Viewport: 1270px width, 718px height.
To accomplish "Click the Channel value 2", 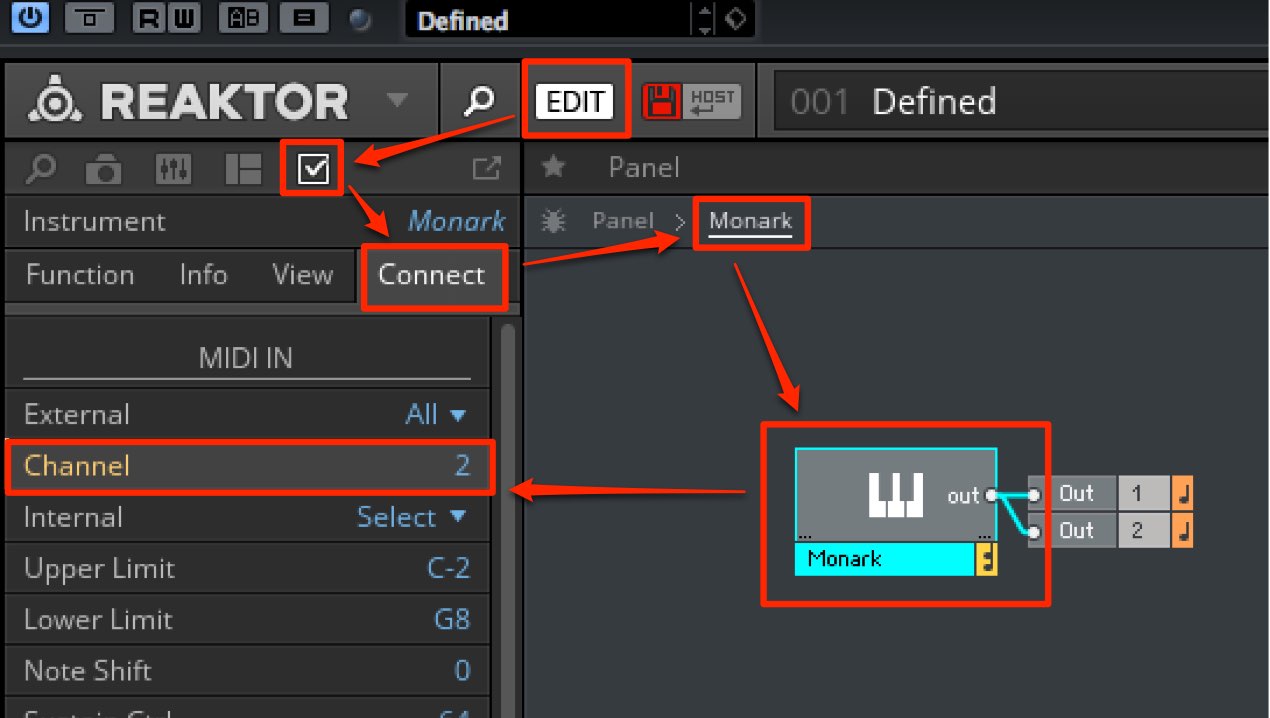I will pyautogui.click(x=462, y=466).
